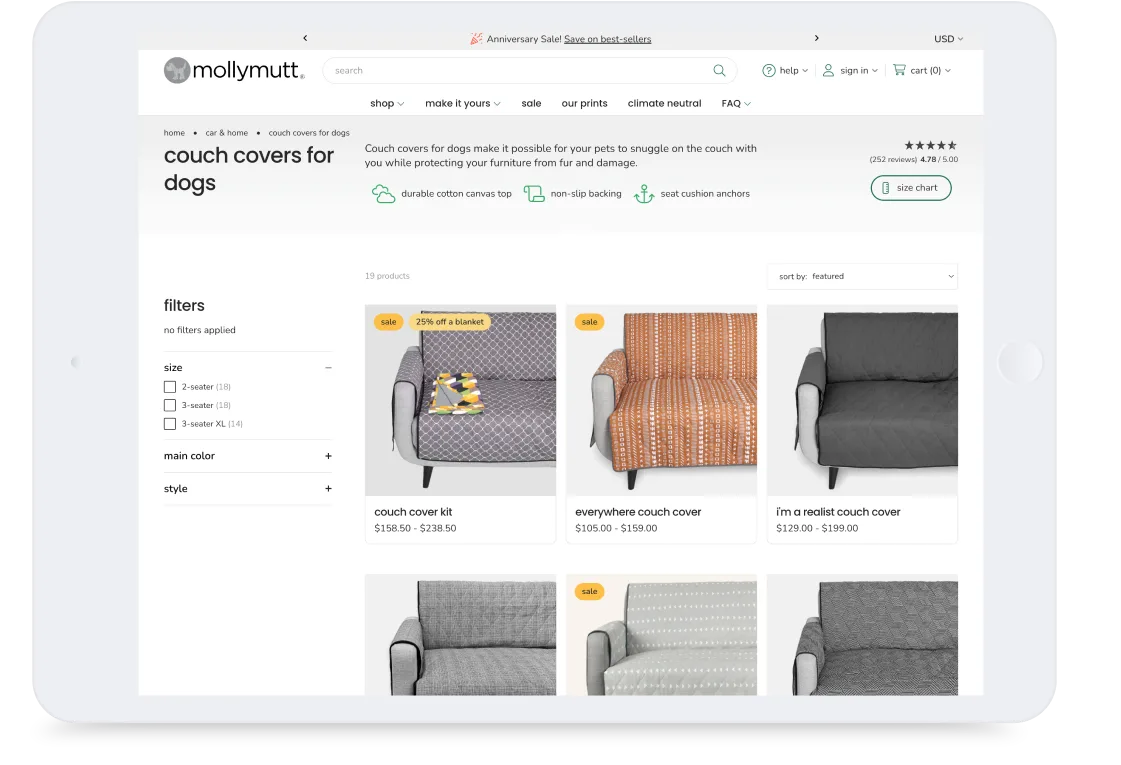Go to the climate neutral page
Image resolution: width=1121 pixels, height=765 pixels.
[664, 103]
